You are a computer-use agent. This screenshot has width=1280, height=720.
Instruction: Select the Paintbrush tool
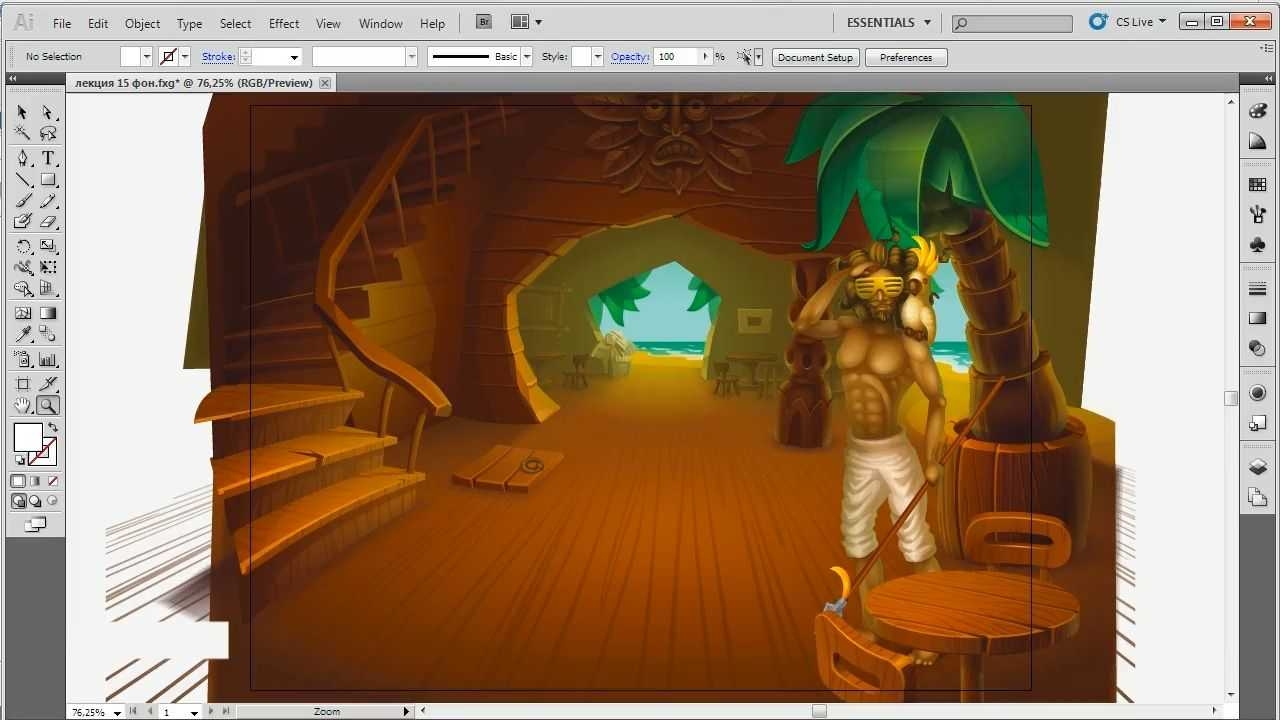[x=23, y=202]
